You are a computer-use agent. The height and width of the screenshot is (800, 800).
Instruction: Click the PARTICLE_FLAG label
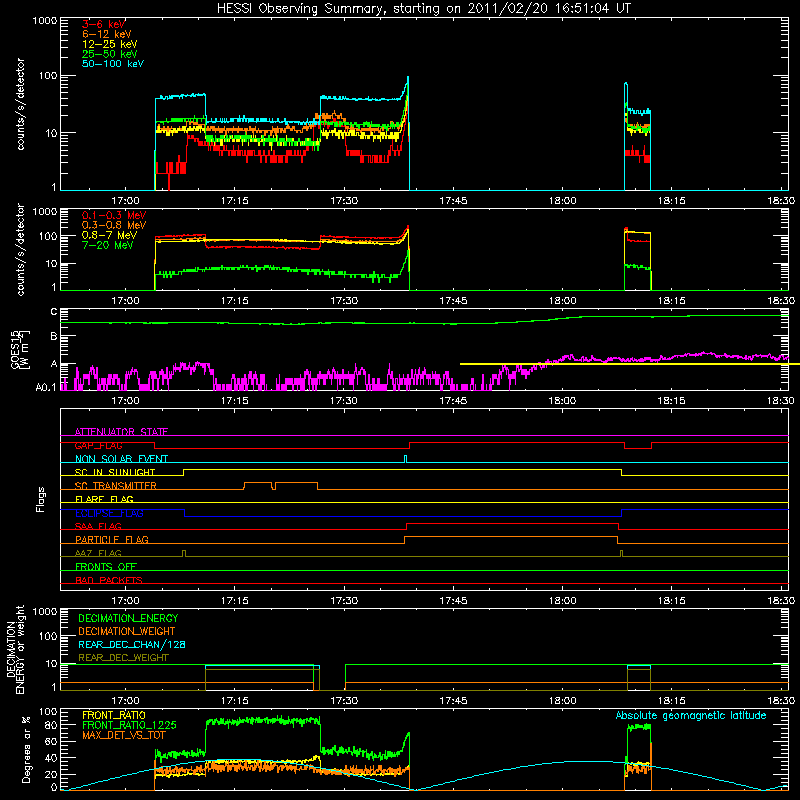[x=112, y=539]
